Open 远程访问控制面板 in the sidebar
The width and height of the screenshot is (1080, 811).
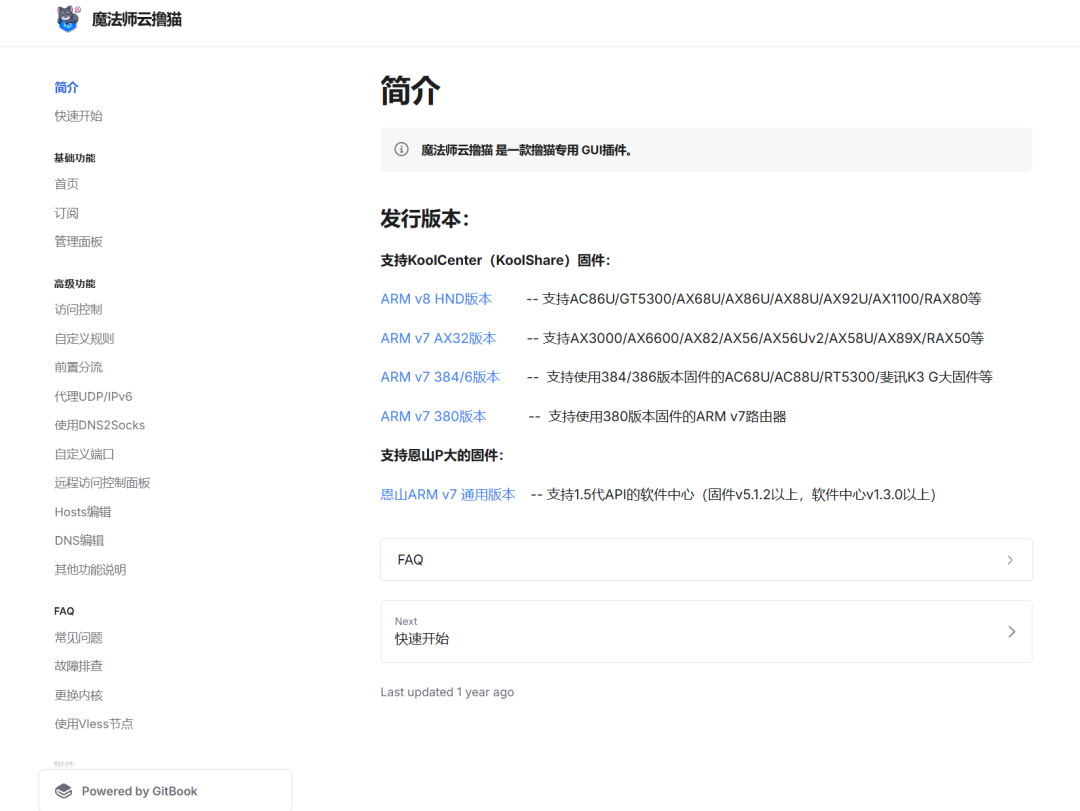pos(102,483)
